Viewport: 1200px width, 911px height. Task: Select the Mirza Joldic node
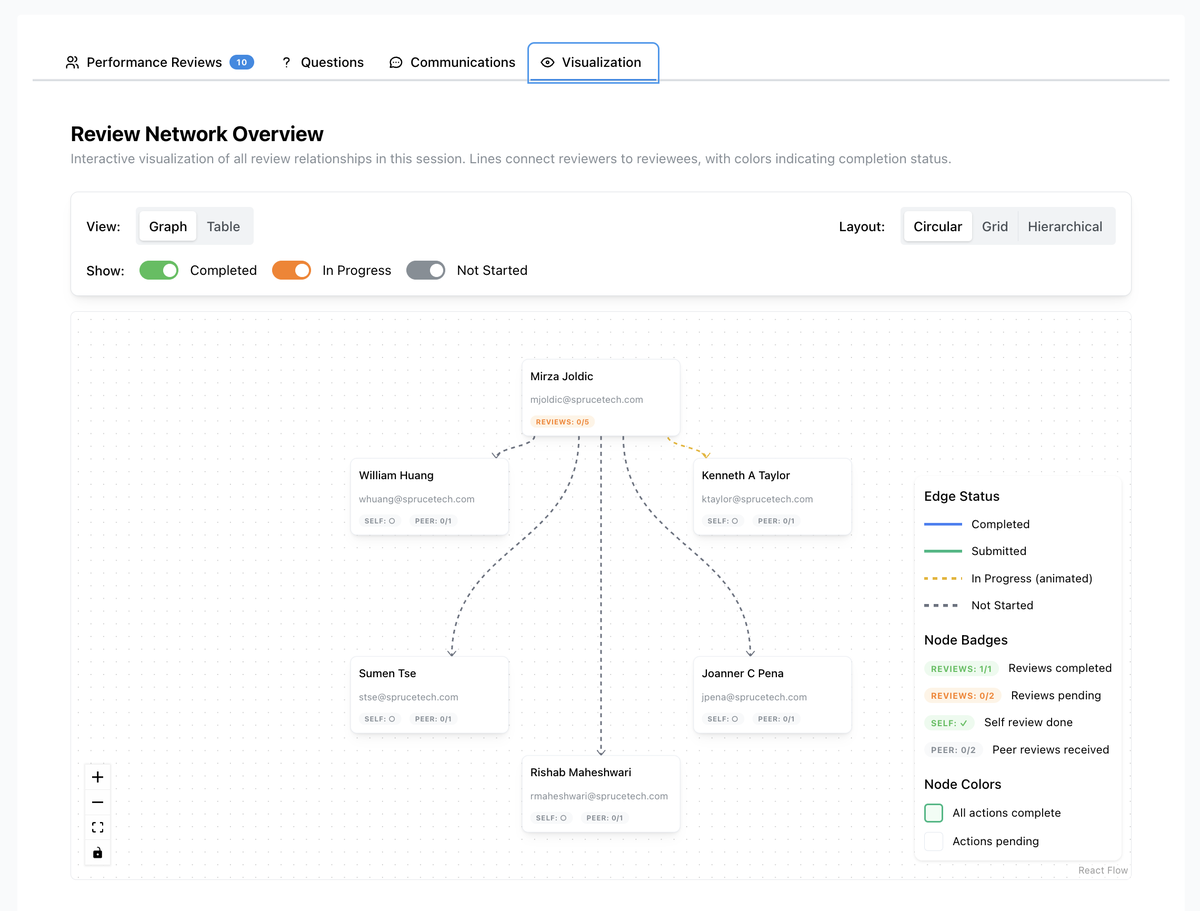[601, 398]
